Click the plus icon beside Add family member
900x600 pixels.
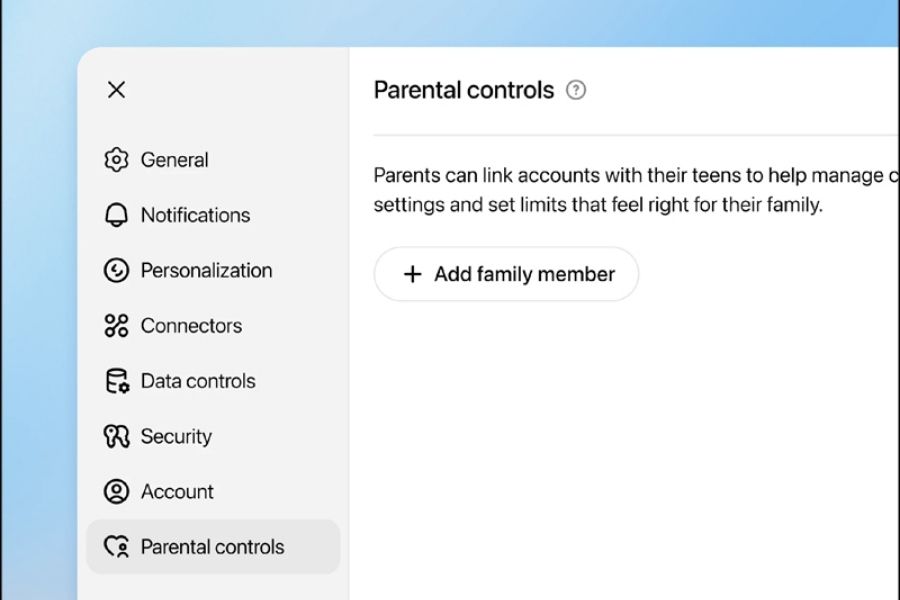(412, 274)
